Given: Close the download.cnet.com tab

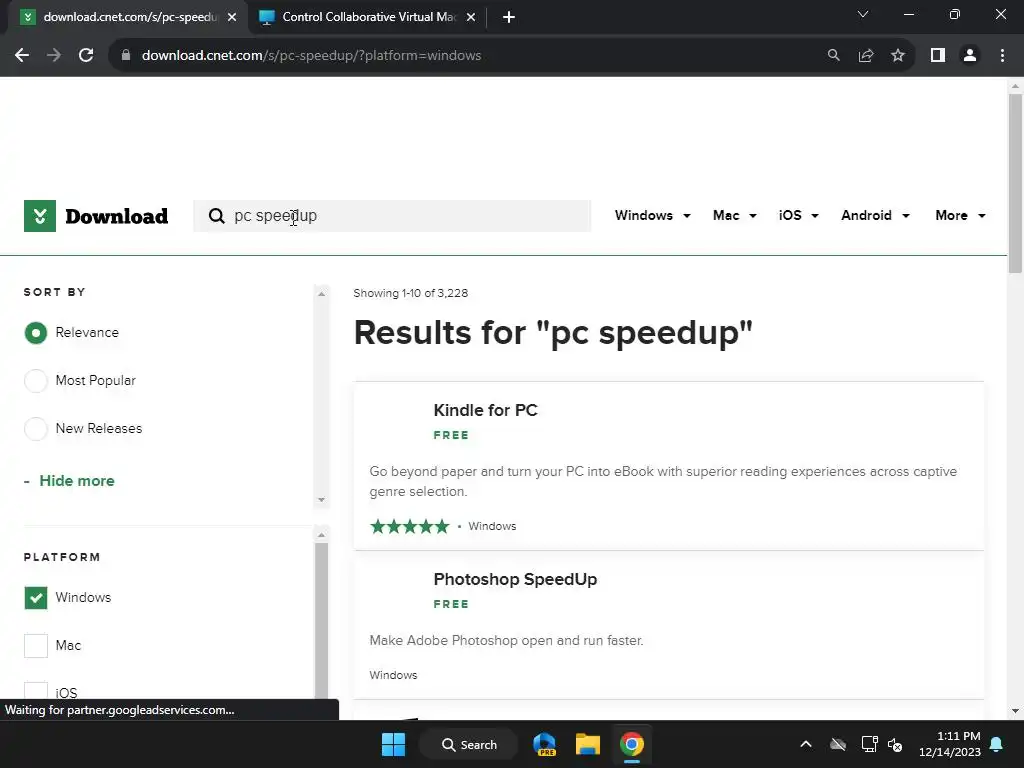Looking at the screenshot, I should 232,17.
